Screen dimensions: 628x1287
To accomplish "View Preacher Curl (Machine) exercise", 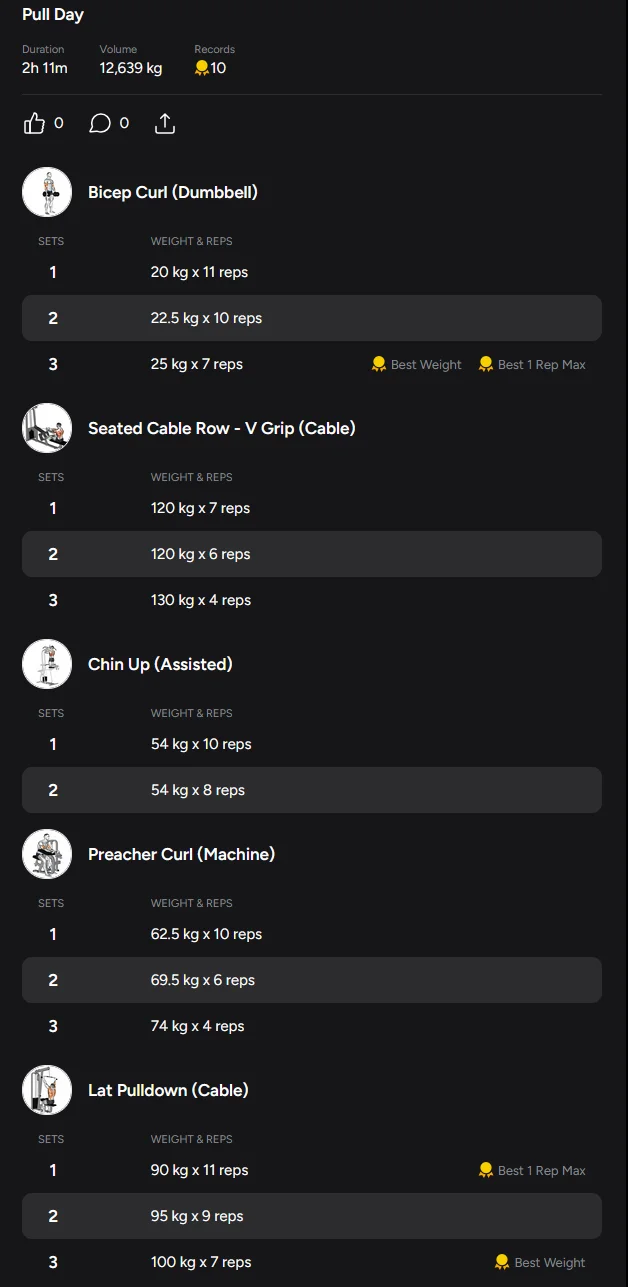I will point(181,854).
